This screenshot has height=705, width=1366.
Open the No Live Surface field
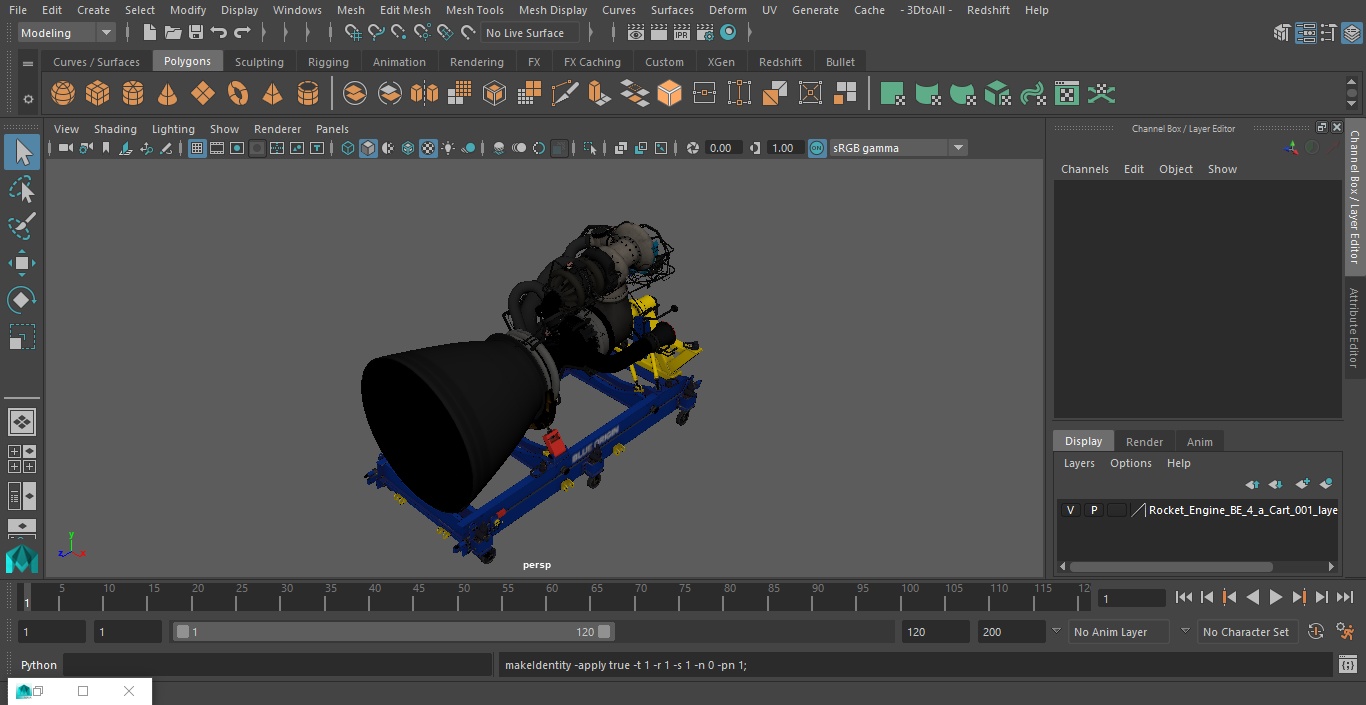[530, 33]
